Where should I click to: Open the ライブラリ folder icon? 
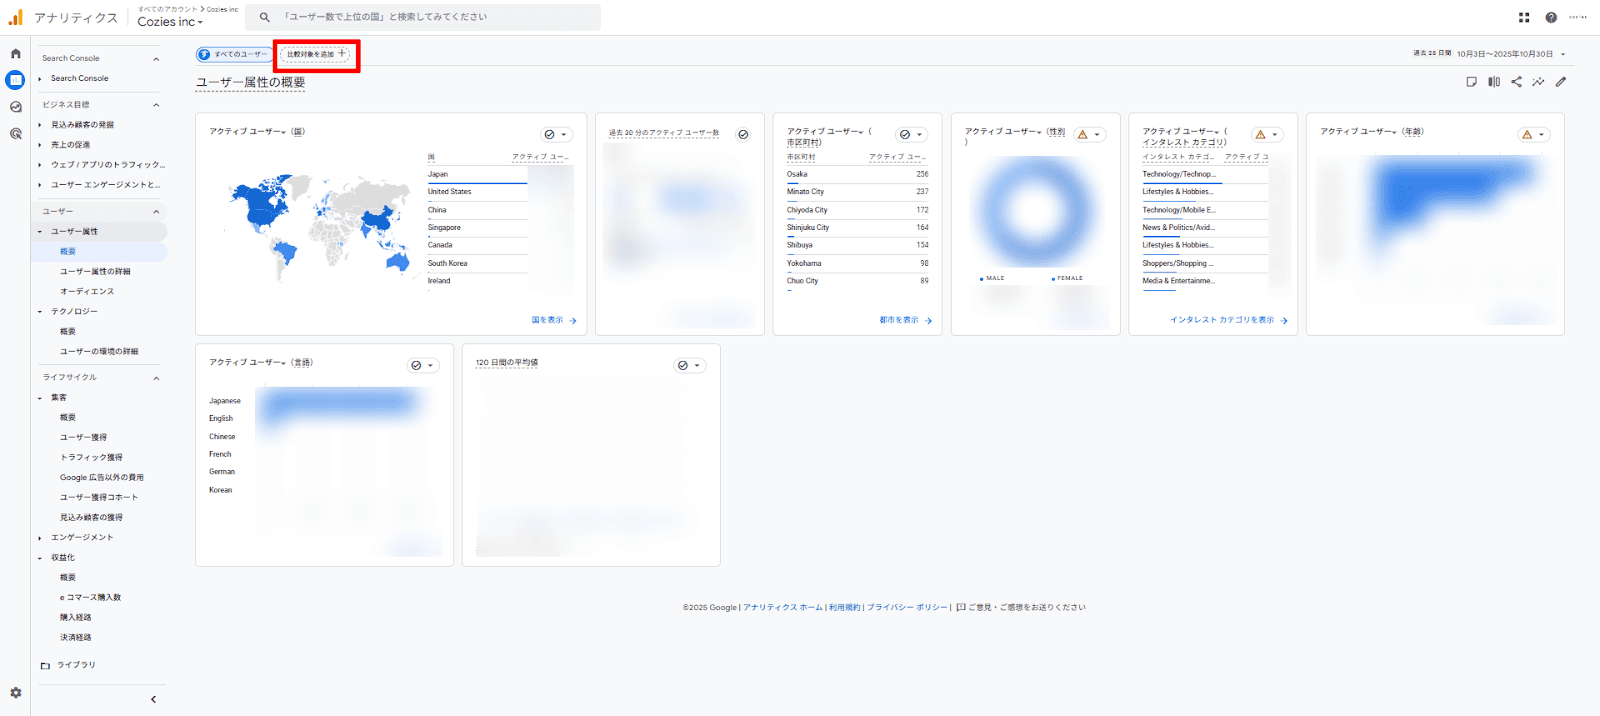click(45, 665)
